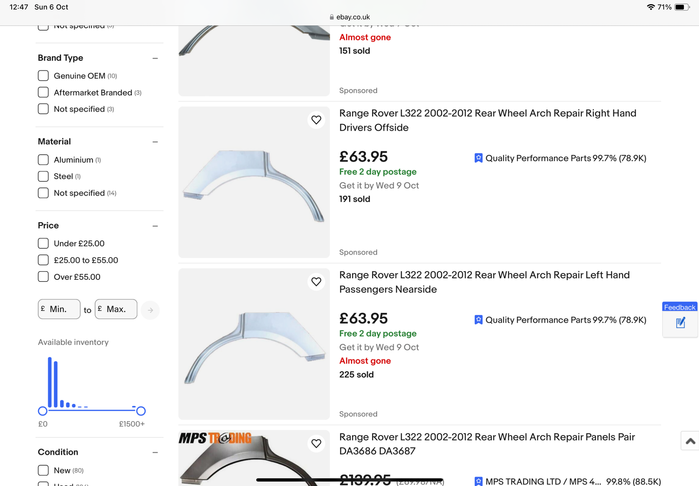Click the Max. price input field

(x=116, y=309)
